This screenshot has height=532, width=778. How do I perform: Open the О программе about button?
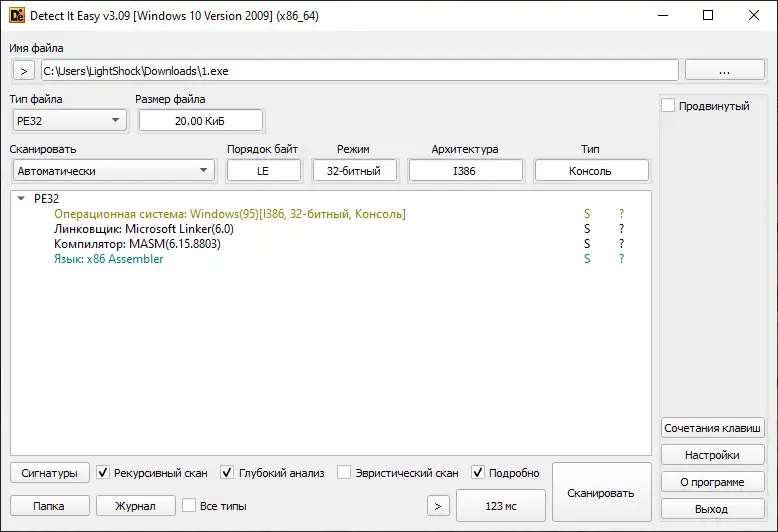point(713,482)
